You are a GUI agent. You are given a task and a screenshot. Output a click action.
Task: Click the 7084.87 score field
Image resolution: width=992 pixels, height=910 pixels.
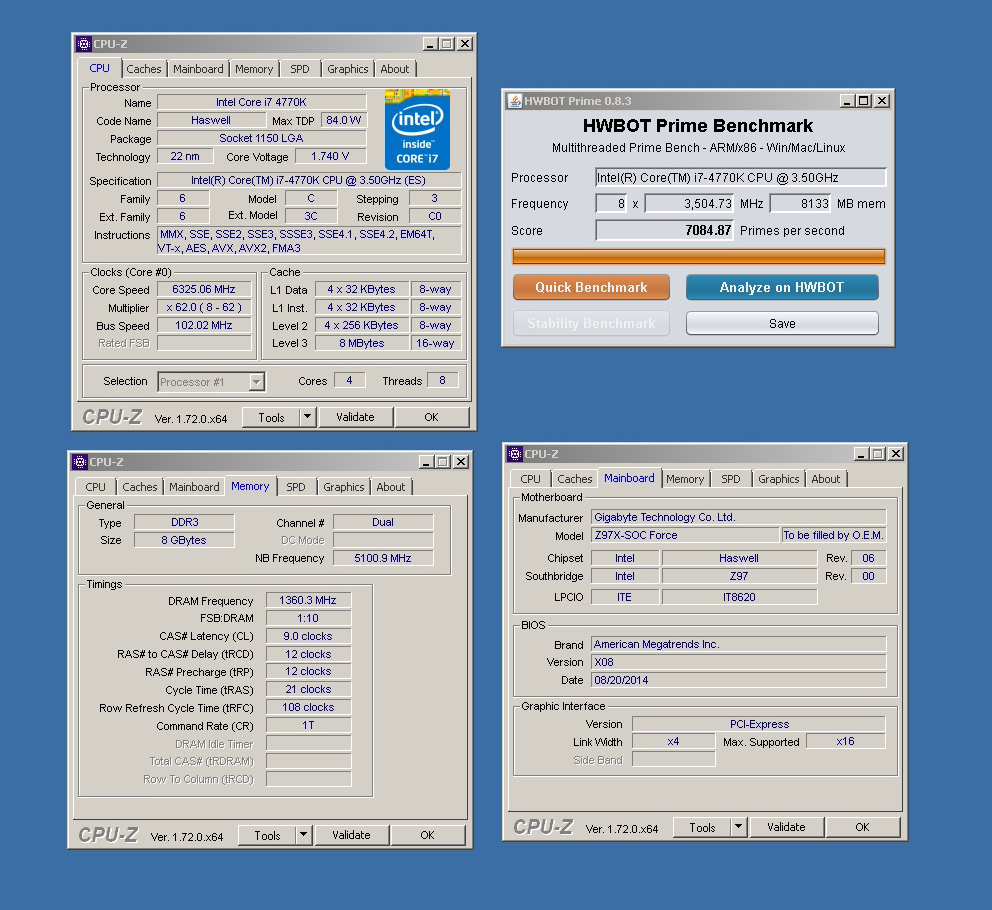[664, 230]
